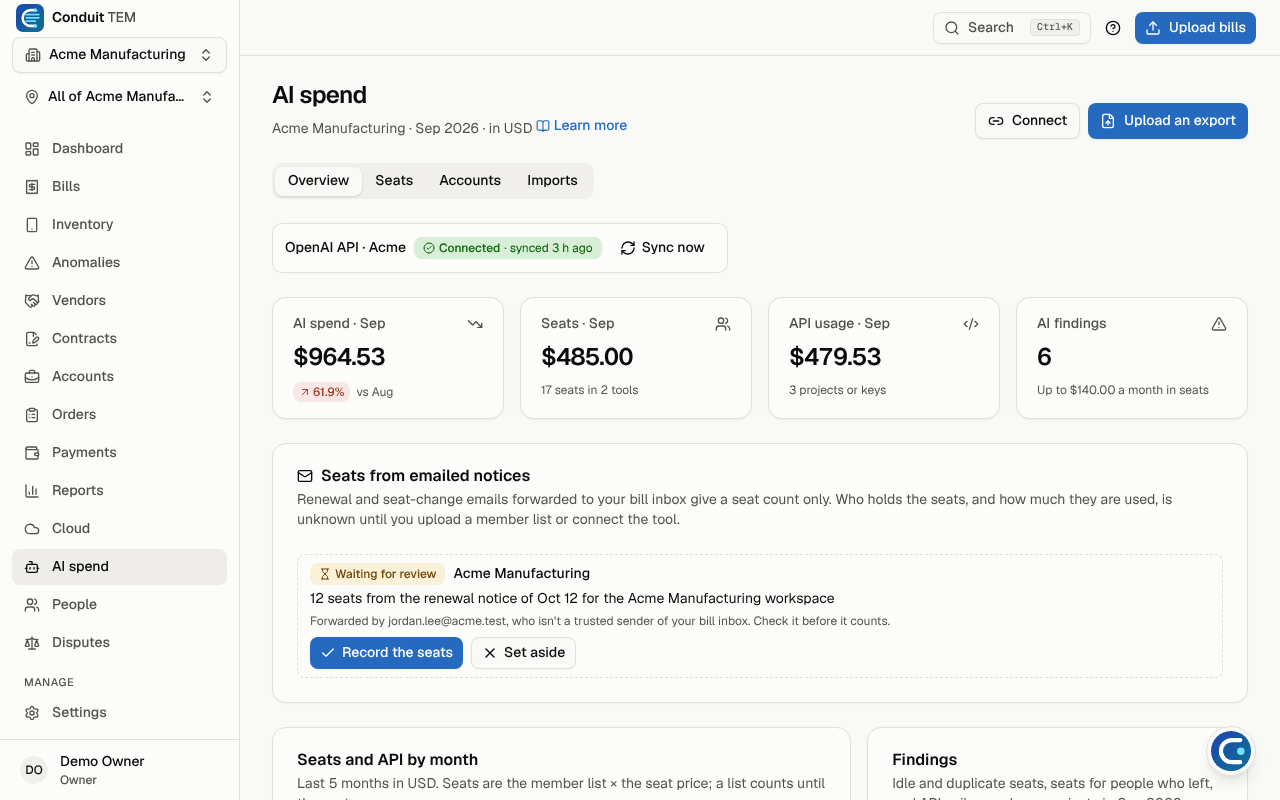Image resolution: width=1280 pixels, height=800 pixels.
Task: Click the People icon in sidebar
Action: pyautogui.click(x=32, y=604)
